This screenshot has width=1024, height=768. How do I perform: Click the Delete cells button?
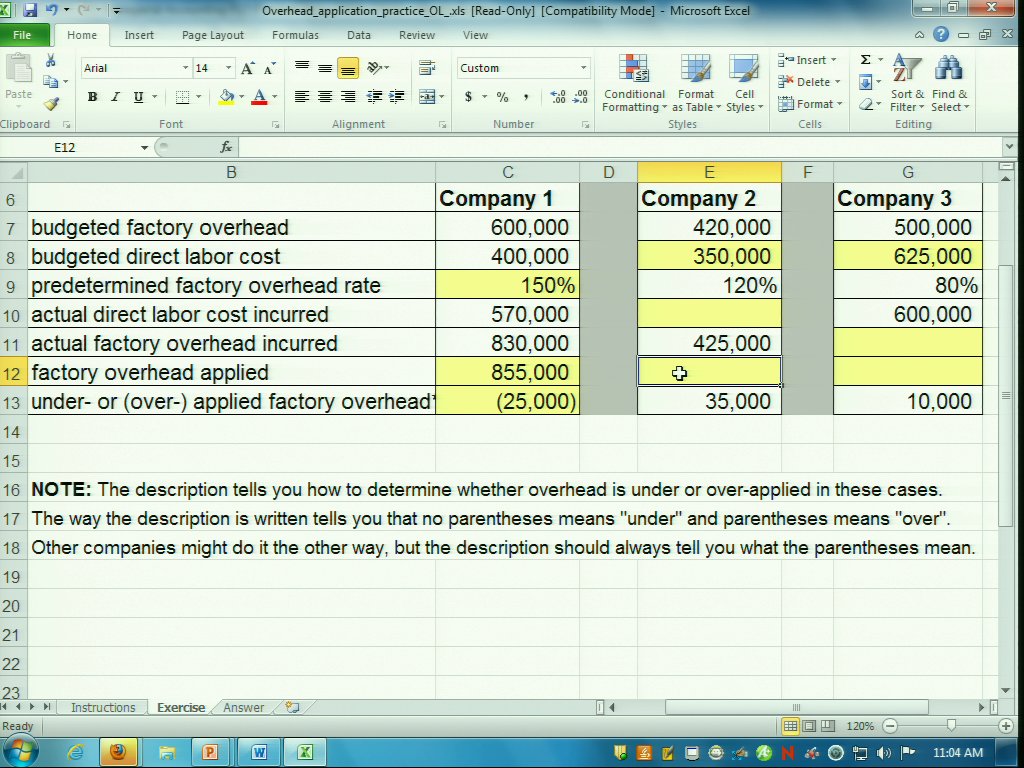point(811,82)
